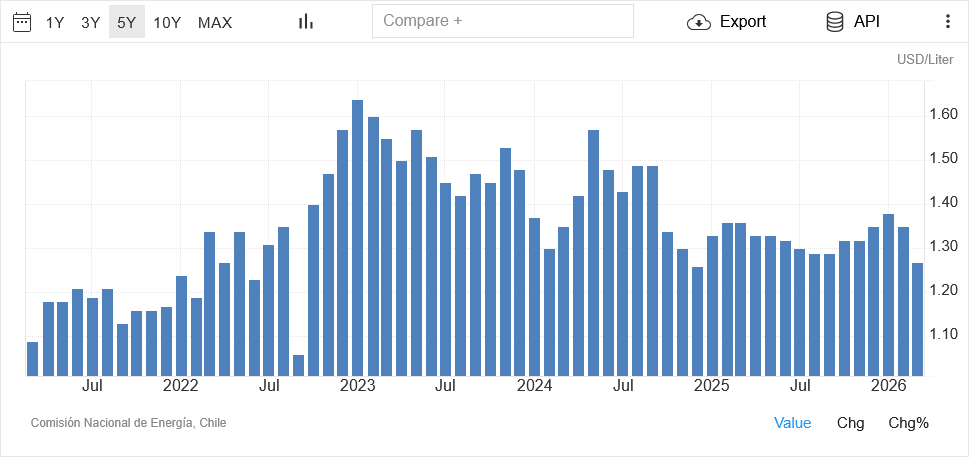Click into the Compare + field

(x=502, y=21)
